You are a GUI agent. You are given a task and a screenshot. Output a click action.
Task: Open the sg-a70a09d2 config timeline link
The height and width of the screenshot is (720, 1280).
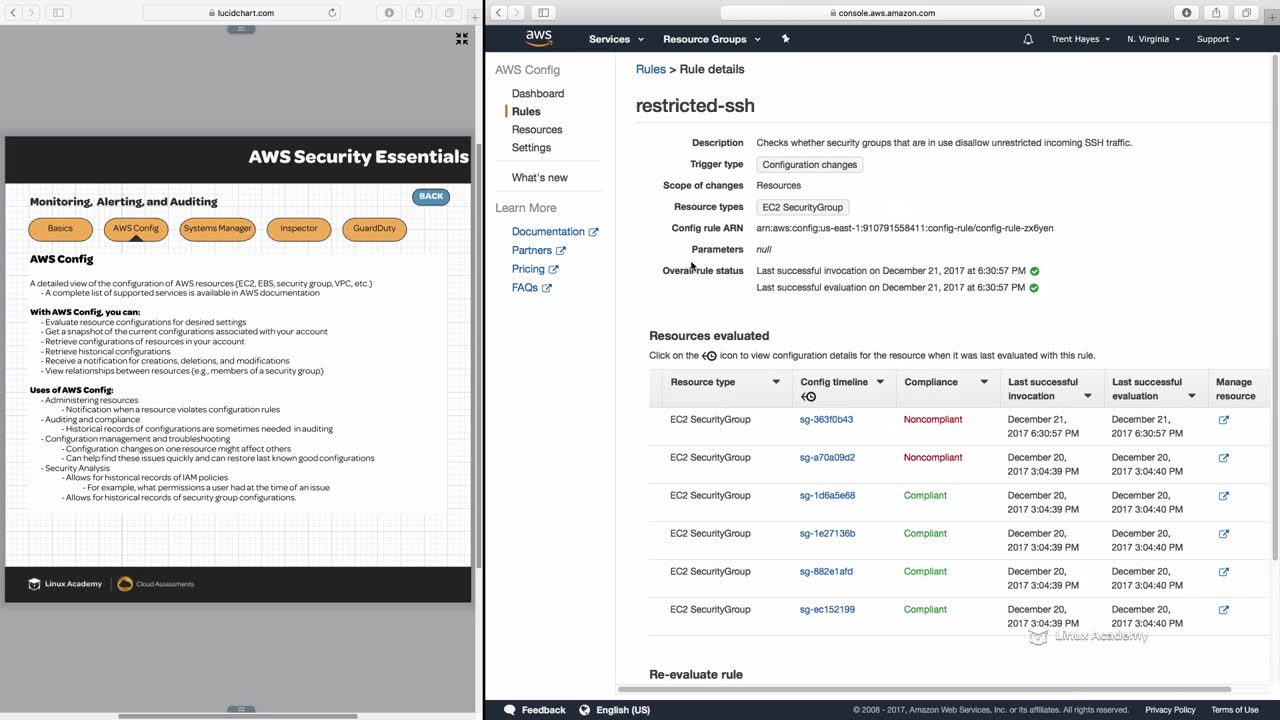(827, 458)
